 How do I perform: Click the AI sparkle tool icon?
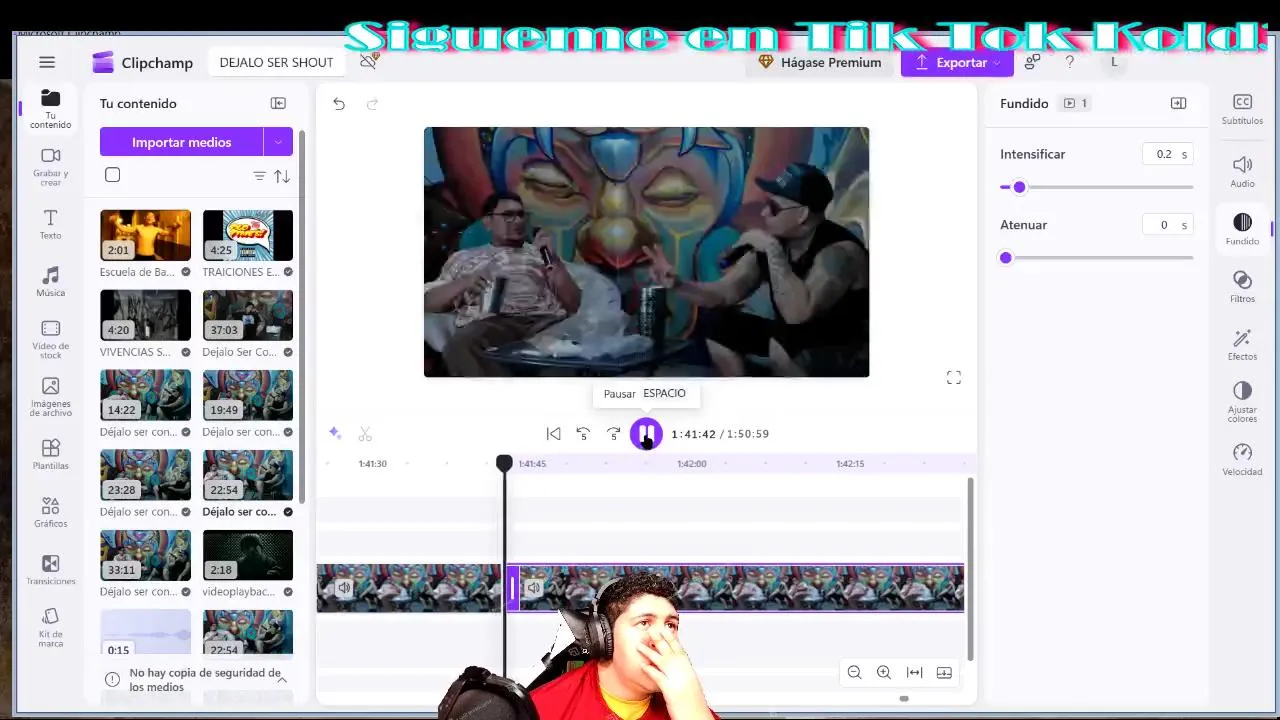click(x=335, y=433)
